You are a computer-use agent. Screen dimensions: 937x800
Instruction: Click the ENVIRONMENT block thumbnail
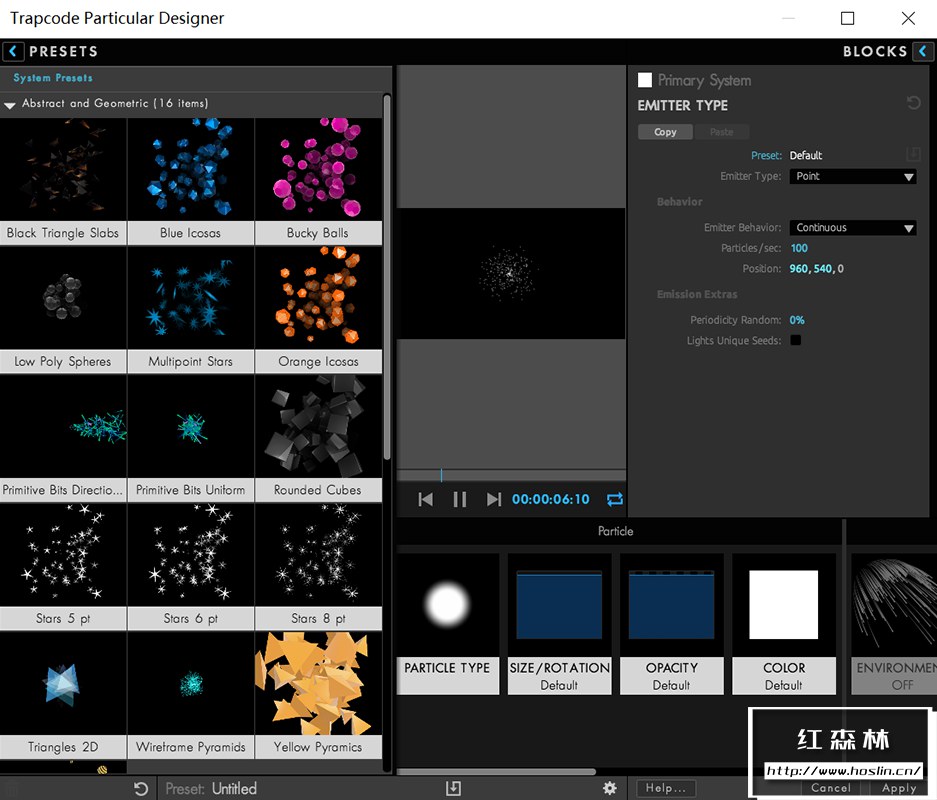(893, 605)
